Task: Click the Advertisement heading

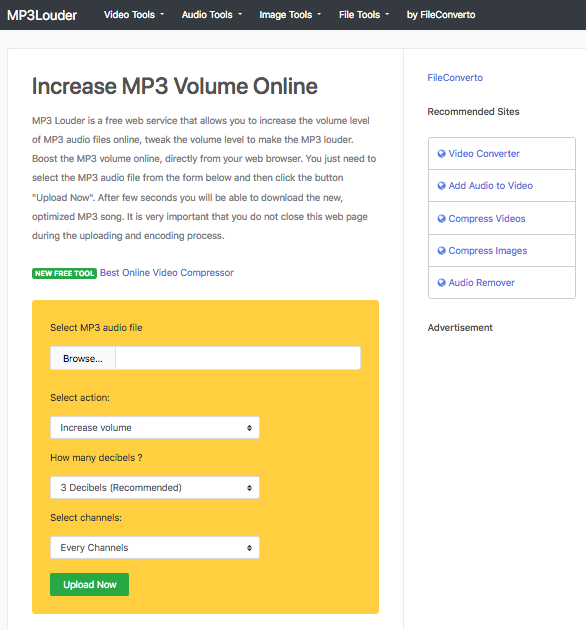Action: [460, 328]
